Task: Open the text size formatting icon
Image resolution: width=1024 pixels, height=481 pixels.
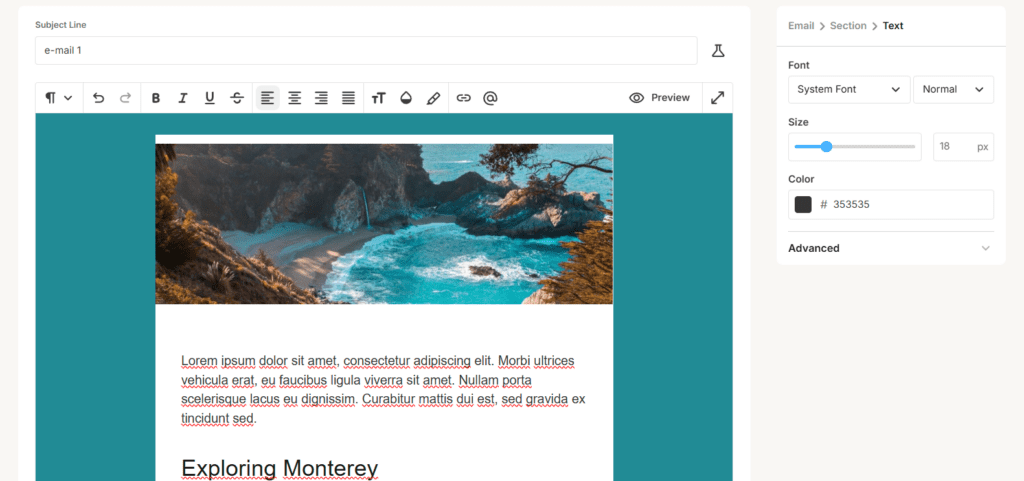Action: (x=378, y=98)
